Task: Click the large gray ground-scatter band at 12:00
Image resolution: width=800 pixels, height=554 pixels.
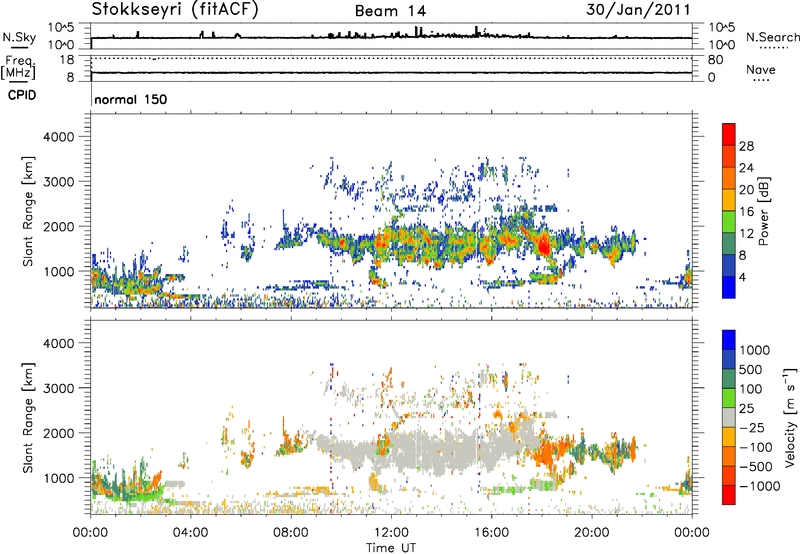Action: pyautogui.click(x=439, y=453)
